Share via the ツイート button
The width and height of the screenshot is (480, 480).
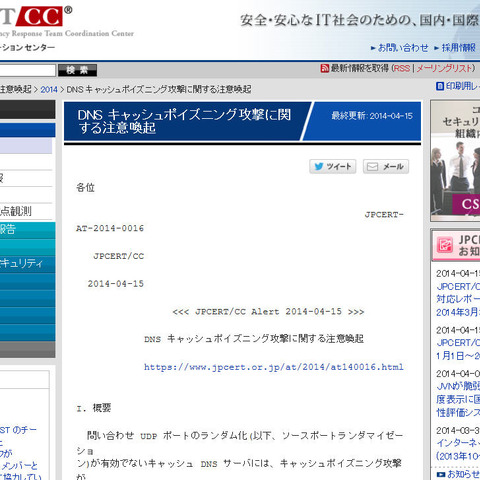click(333, 166)
